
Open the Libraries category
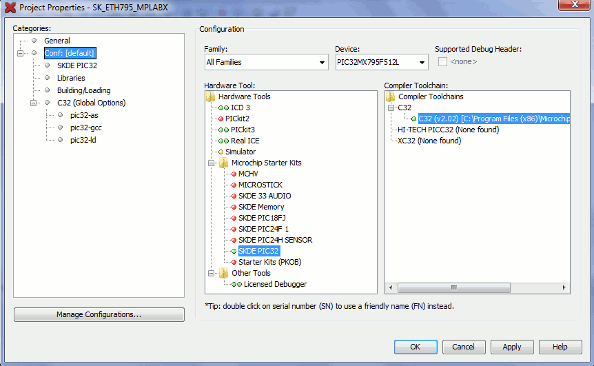coord(71,78)
